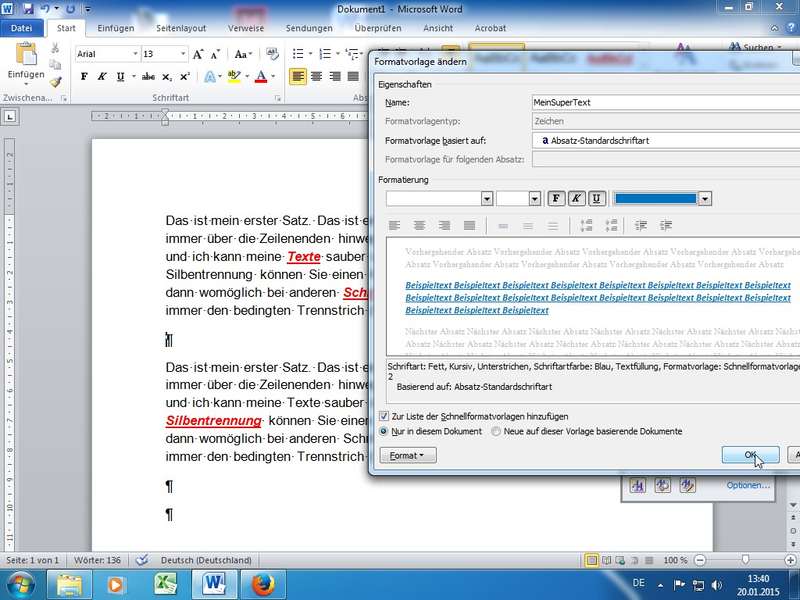
Task: Click the Save icon in quick access toolbar
Action: (28, 9)
